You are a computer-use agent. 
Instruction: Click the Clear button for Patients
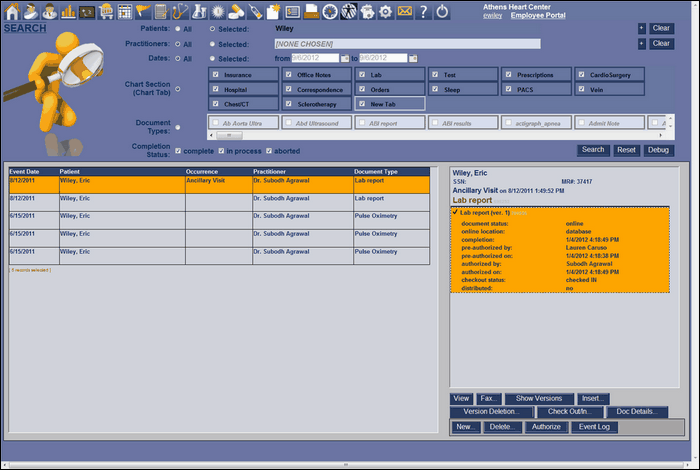point(661,28)
